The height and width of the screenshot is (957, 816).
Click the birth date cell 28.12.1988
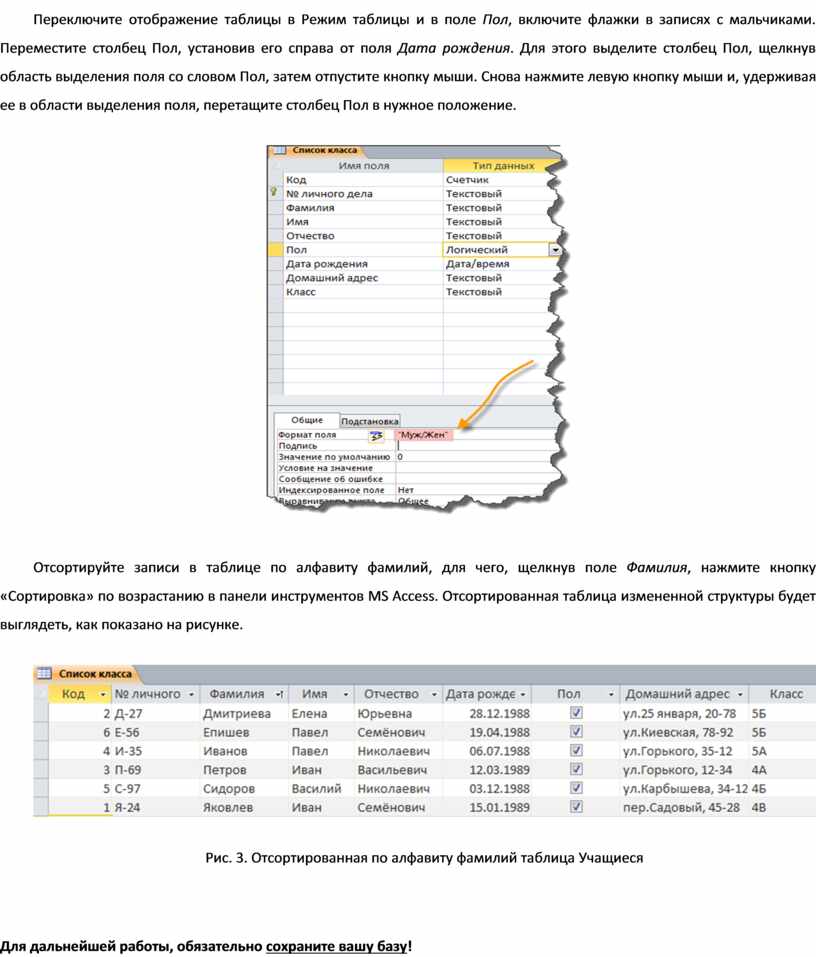pos(499,713)
